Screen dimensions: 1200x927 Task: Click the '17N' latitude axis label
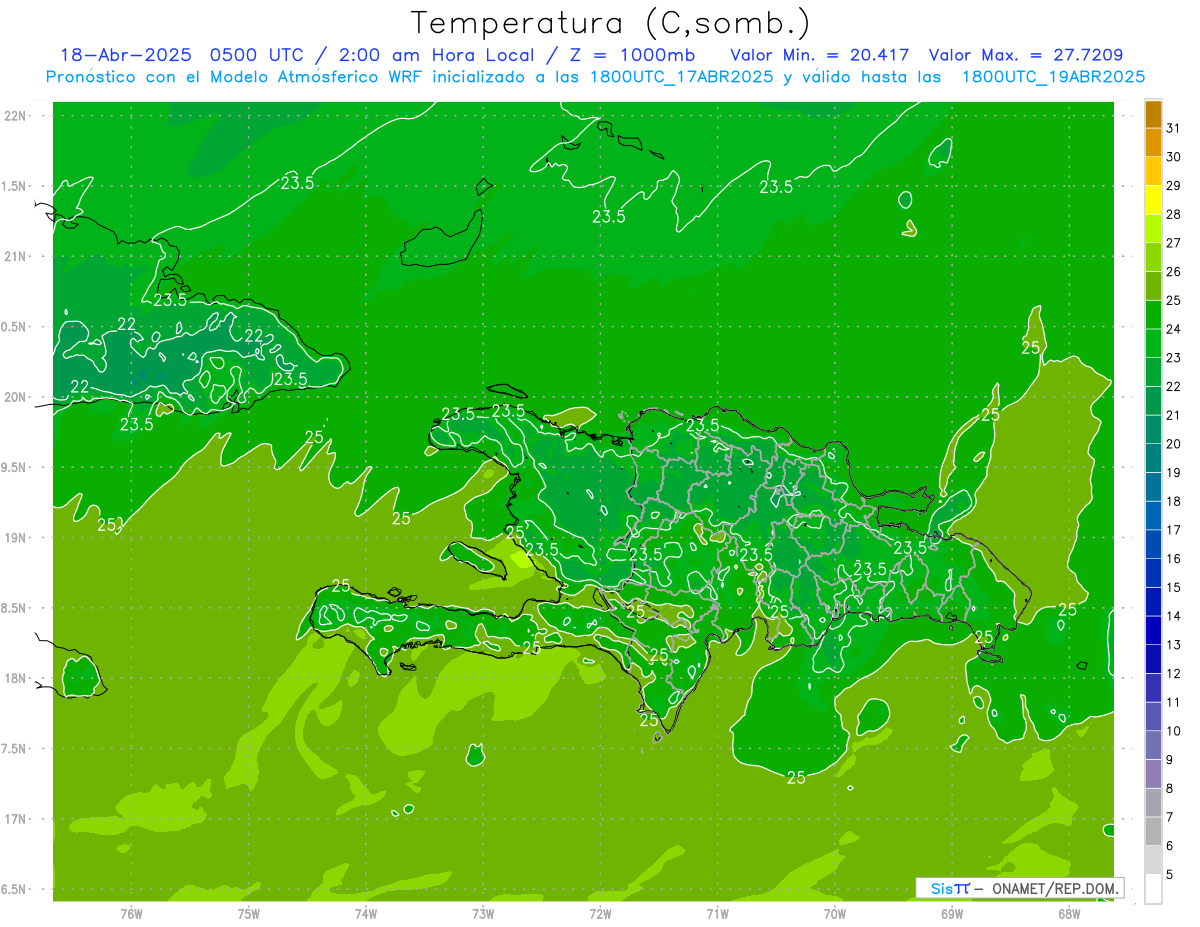coord(16,819)
